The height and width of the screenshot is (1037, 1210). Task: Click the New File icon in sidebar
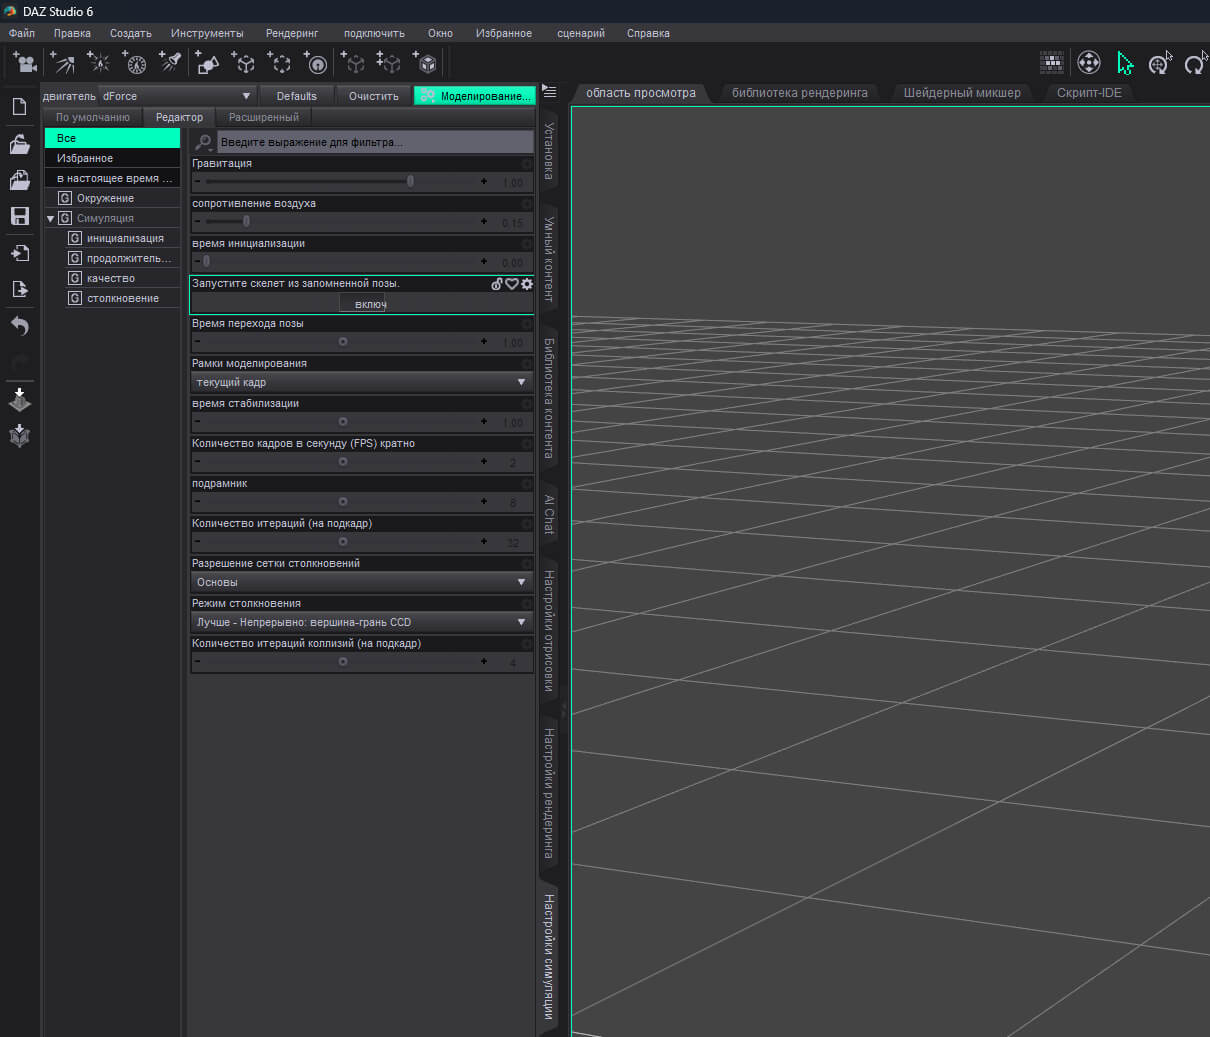coord(19,106)
